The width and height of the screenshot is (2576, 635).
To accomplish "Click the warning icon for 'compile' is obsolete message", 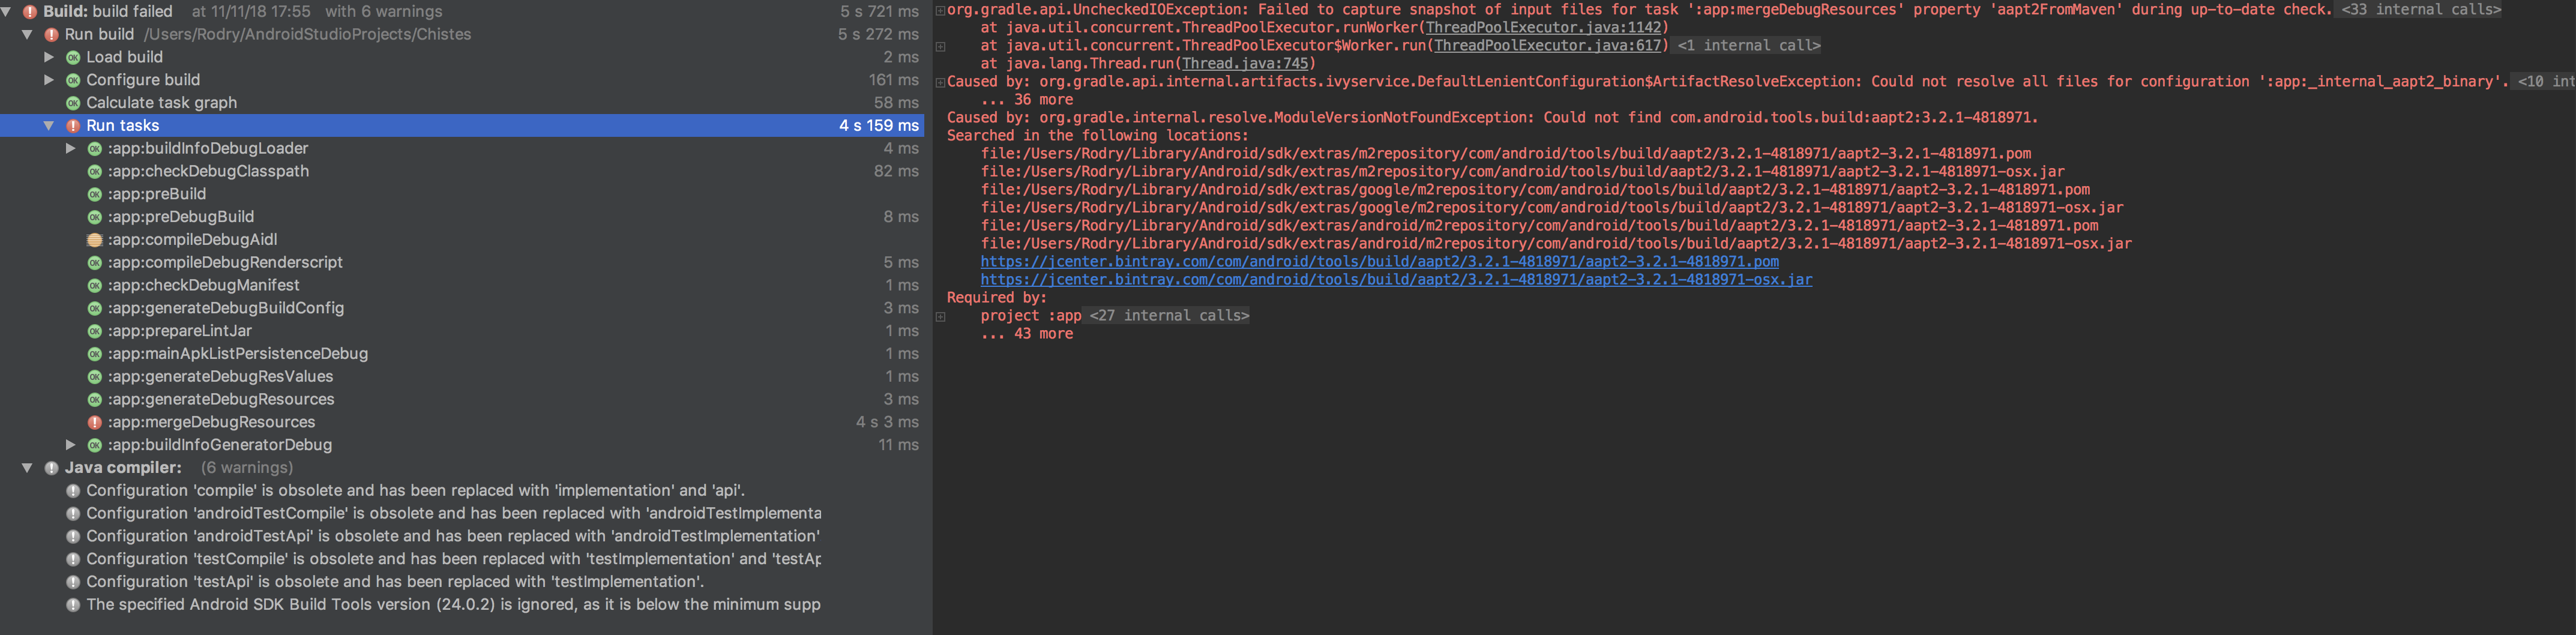I will [x=73, y=491].
